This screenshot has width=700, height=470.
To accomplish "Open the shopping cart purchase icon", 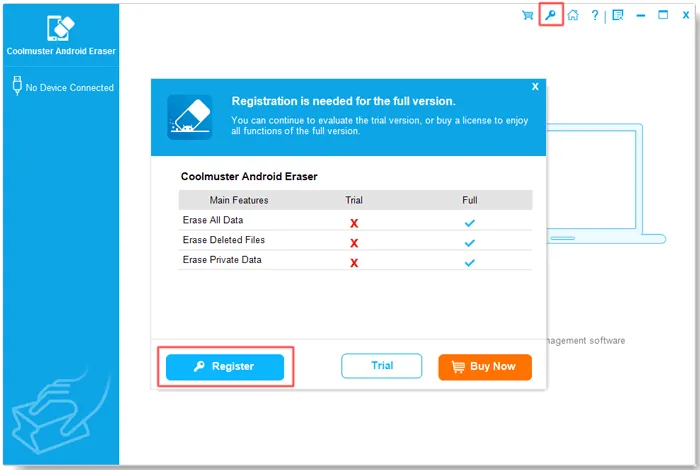I will pos(527,15).
